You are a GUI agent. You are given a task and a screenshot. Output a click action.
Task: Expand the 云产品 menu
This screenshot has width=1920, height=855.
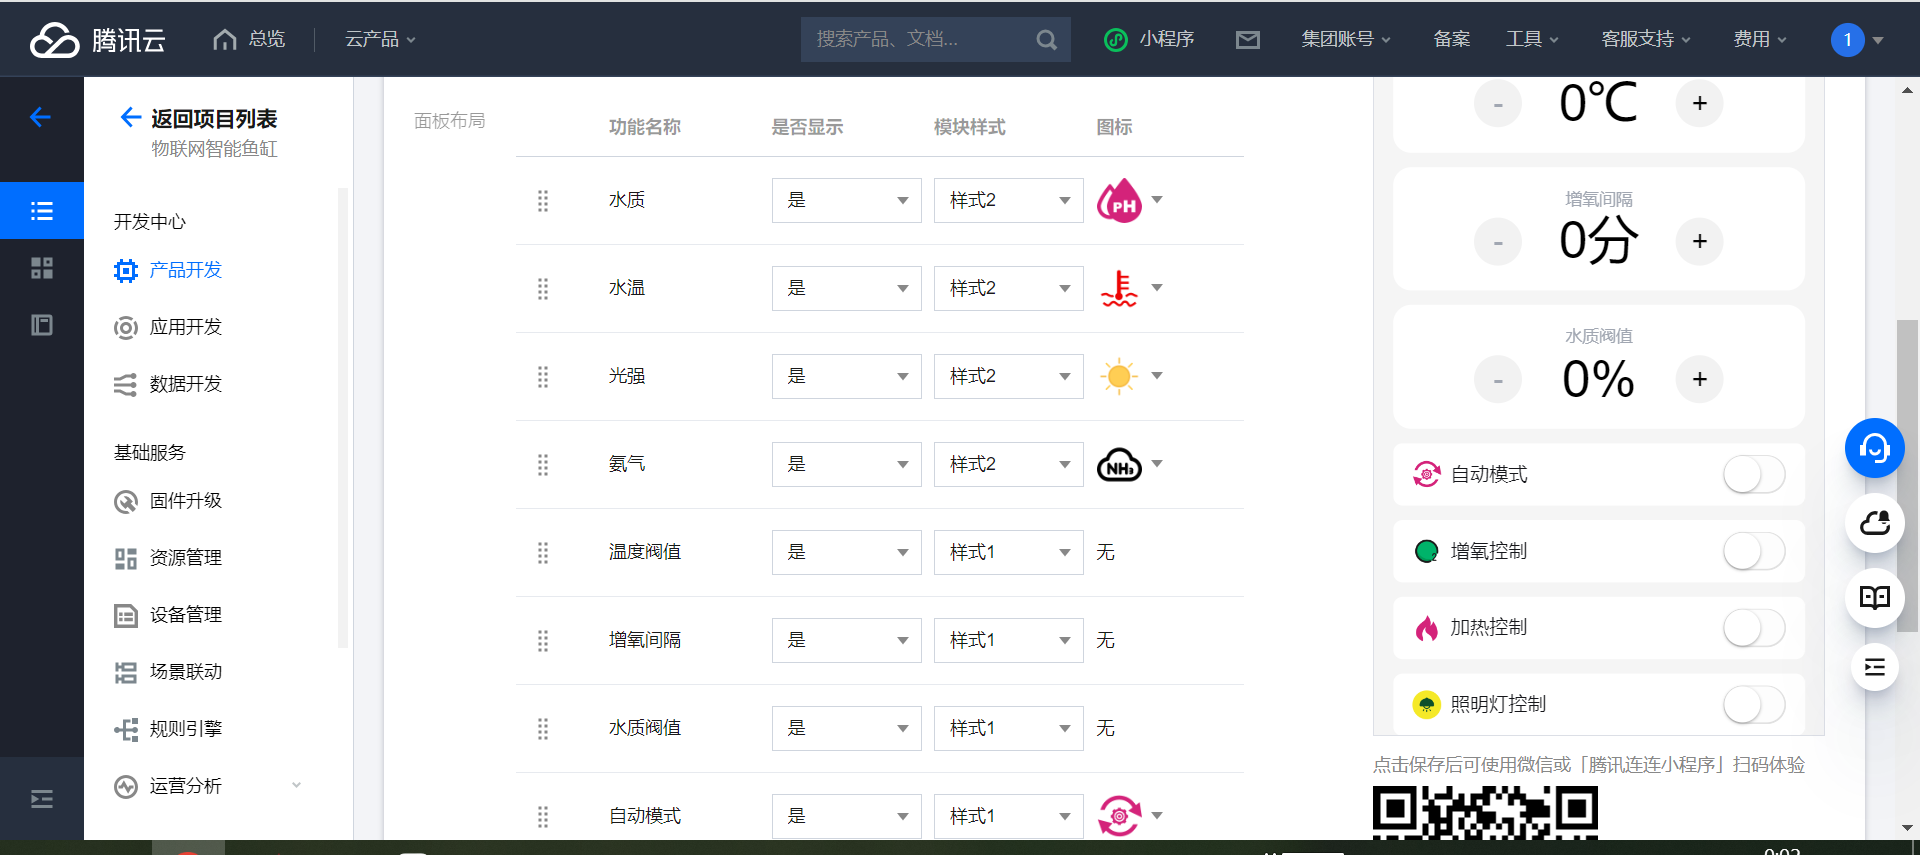pos(380,40)
